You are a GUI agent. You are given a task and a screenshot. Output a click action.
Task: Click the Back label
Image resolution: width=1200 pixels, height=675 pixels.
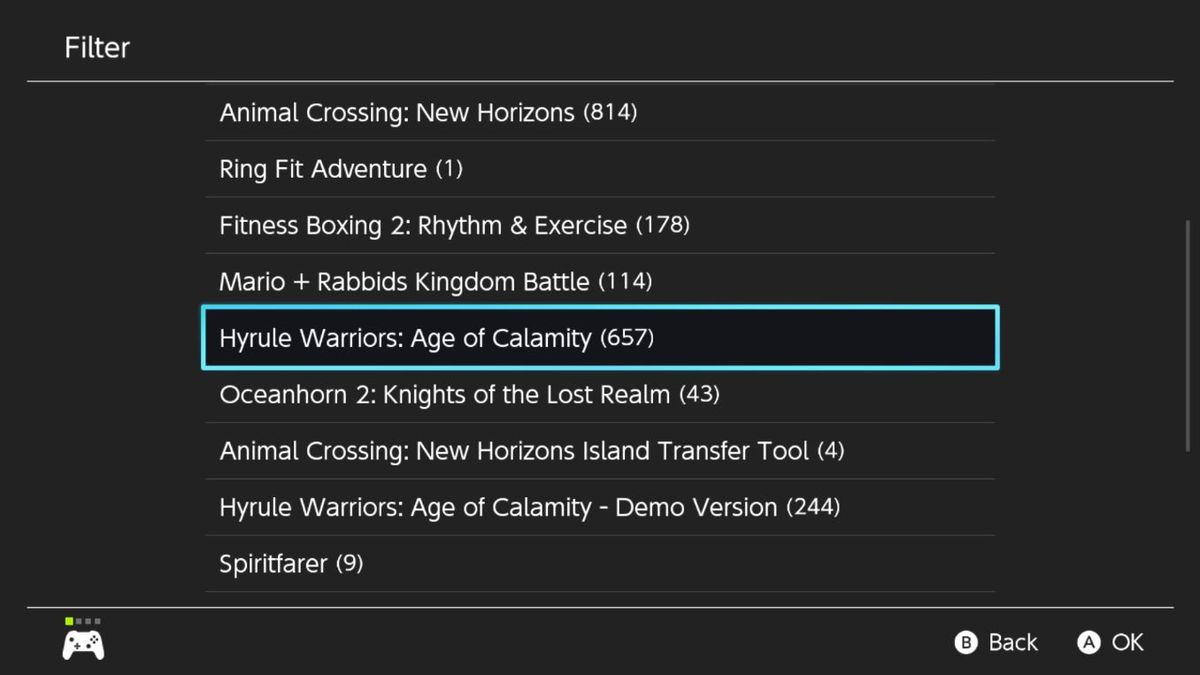tap(1013, 643)
